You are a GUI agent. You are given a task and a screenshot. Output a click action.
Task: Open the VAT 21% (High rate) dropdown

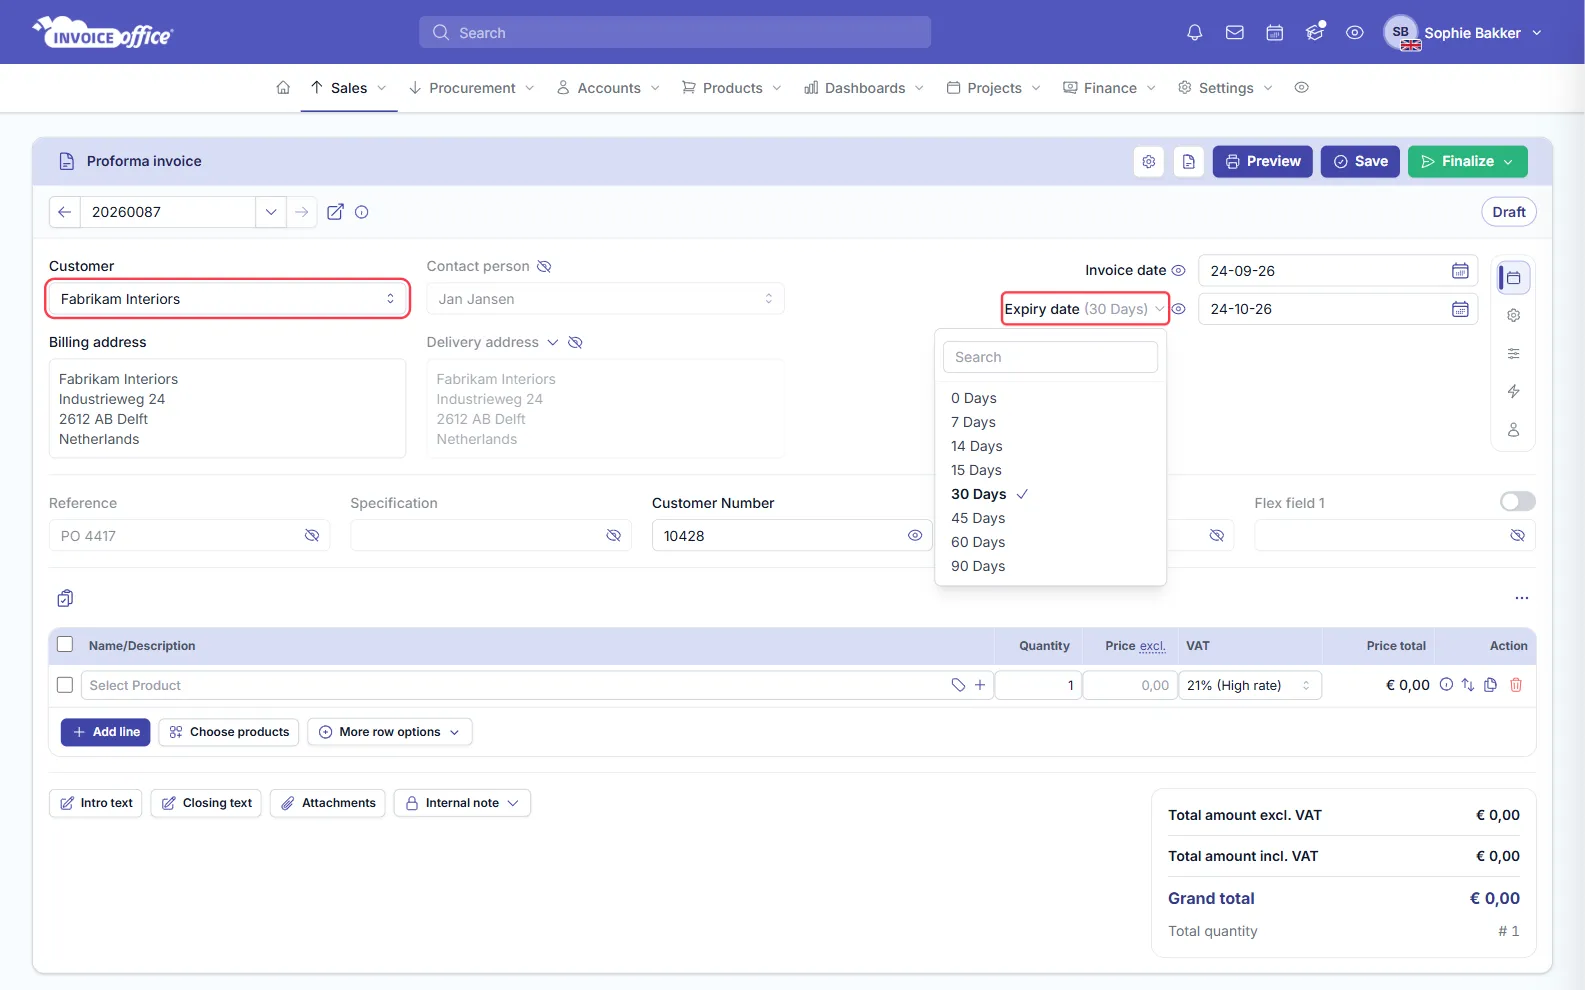1250,685
